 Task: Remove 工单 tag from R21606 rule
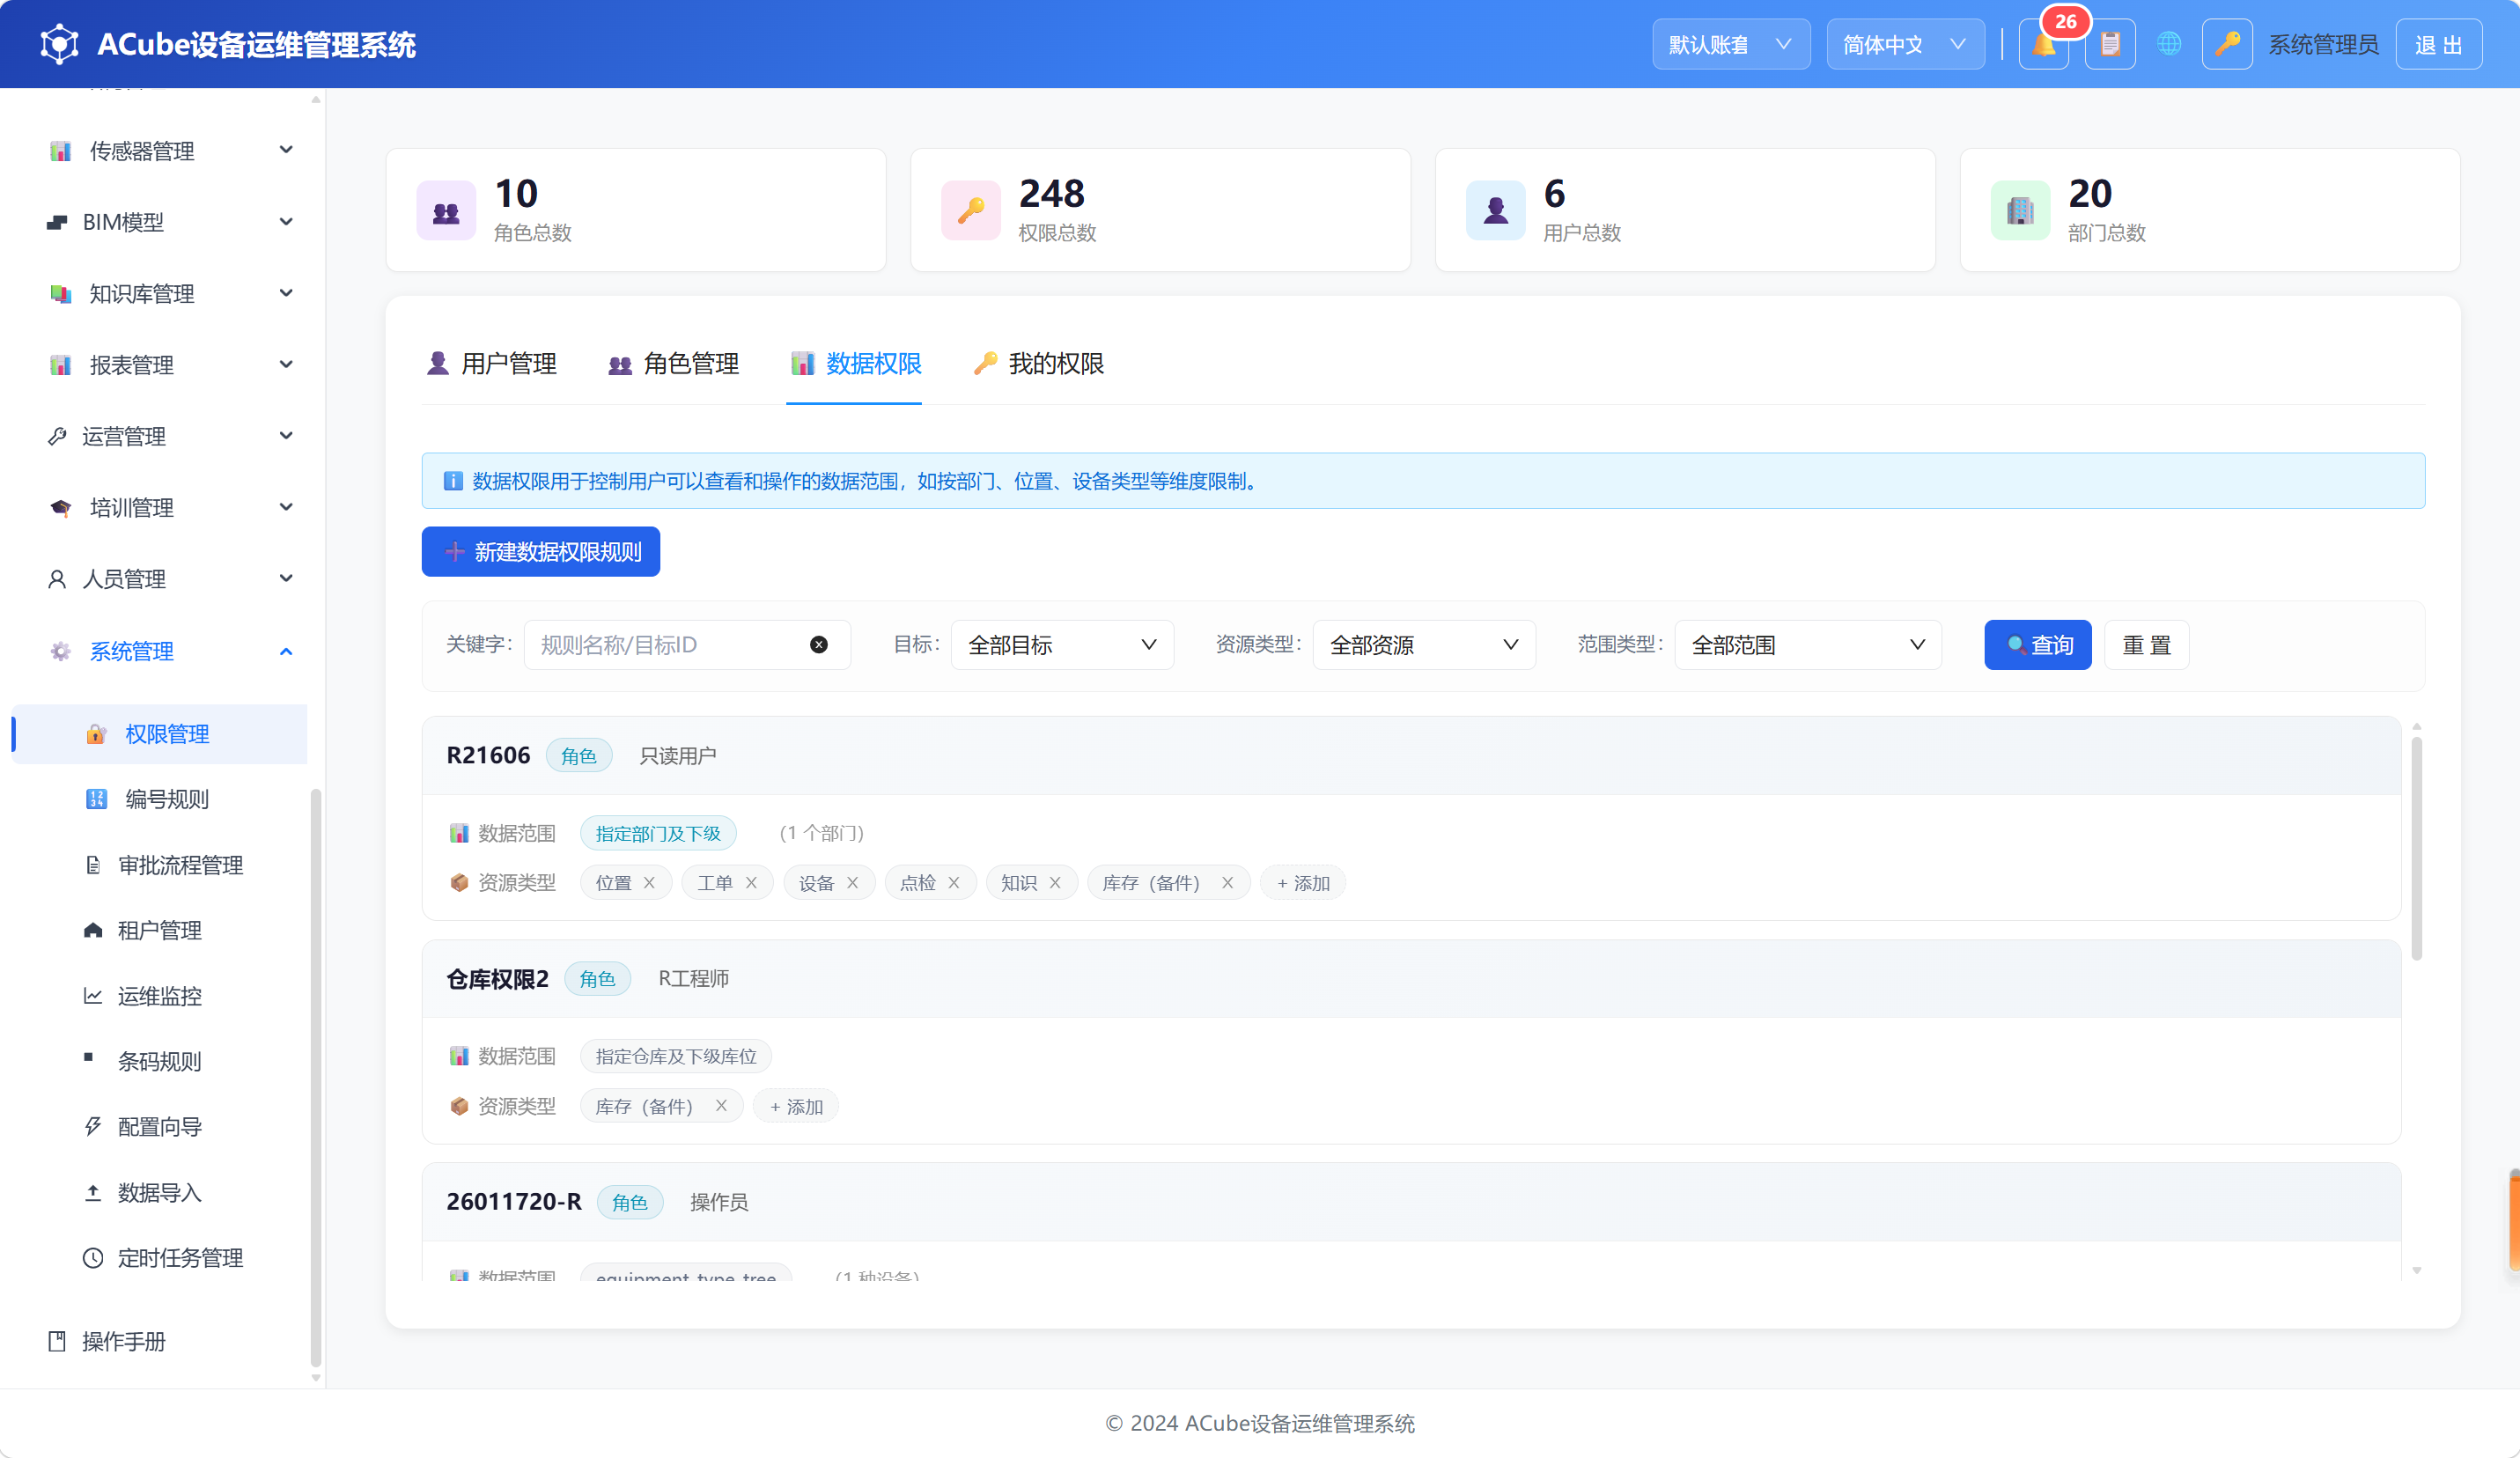pos(751,883)
